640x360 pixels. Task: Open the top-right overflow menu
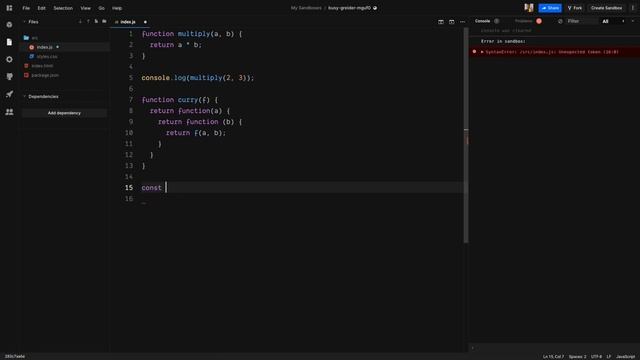click(x=633, y=8)
